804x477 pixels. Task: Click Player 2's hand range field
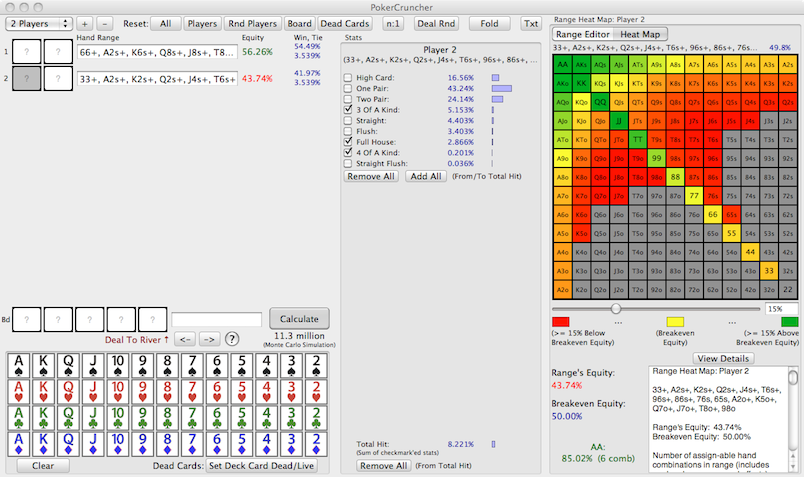point(157,78)
